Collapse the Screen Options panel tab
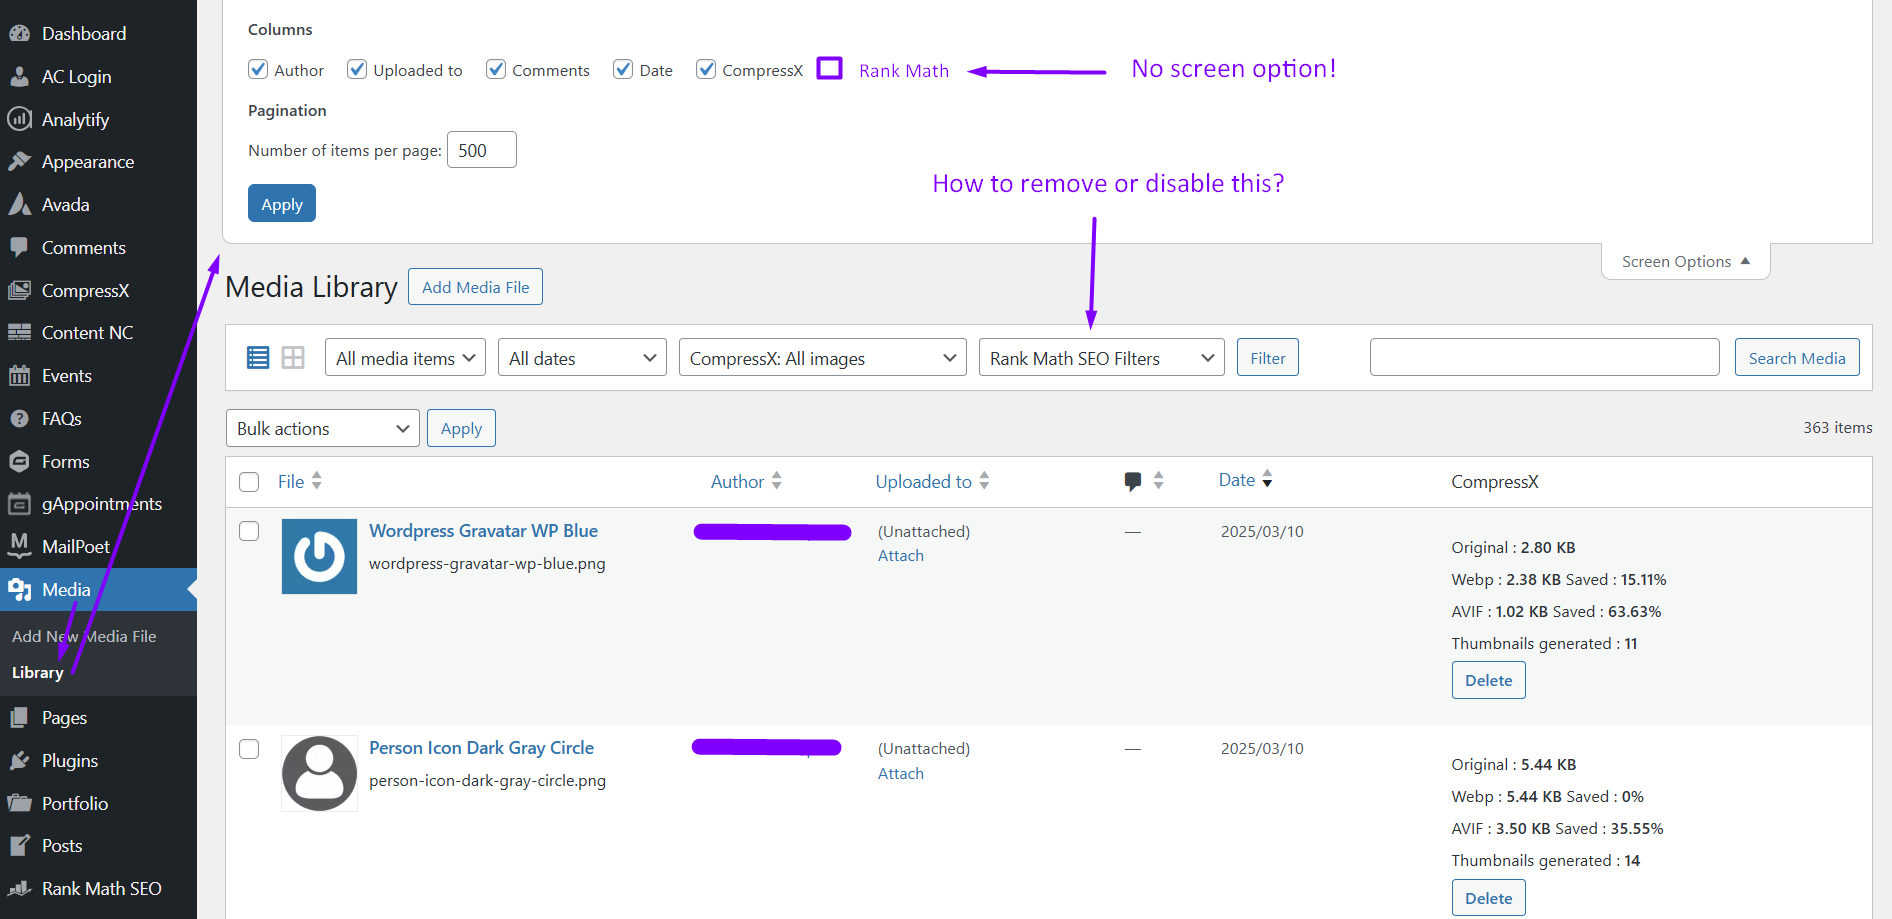This screenshot has height=919, width=1892. pyautogui.click(x=1686, y=261)
